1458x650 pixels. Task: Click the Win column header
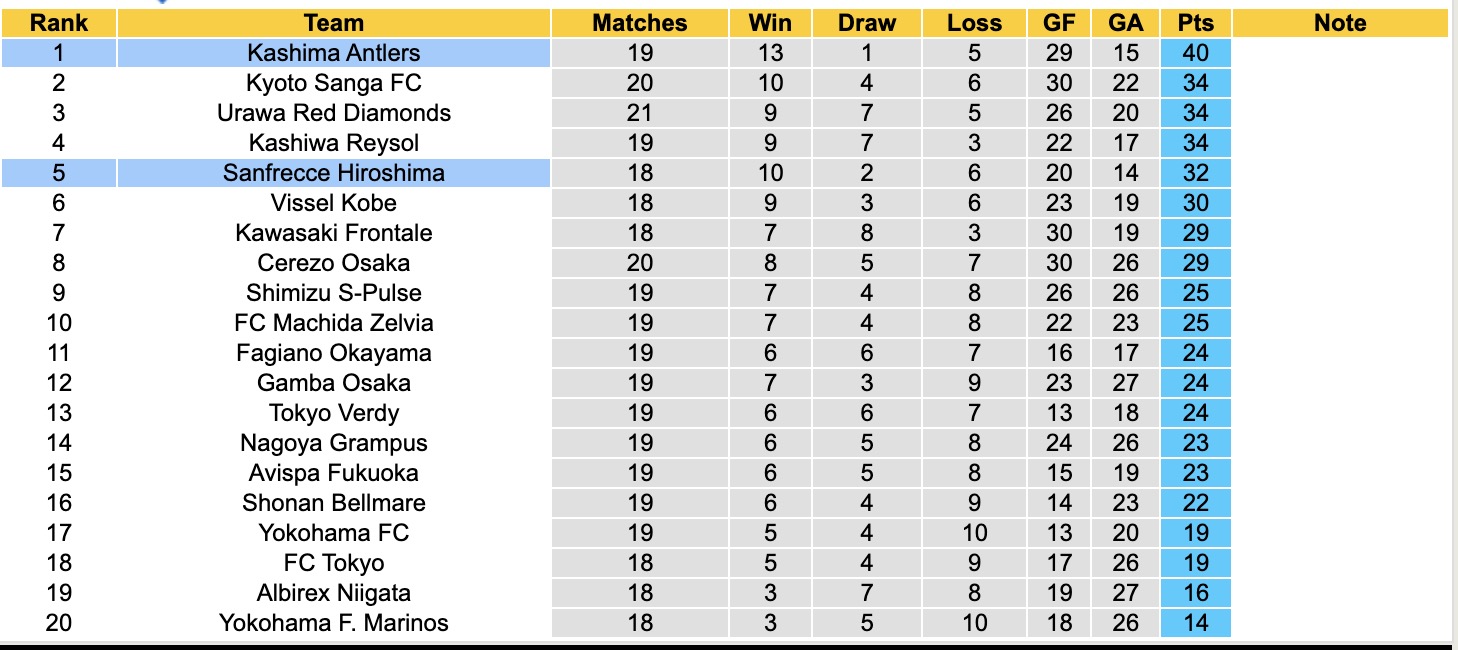click(x=770, y=23)
